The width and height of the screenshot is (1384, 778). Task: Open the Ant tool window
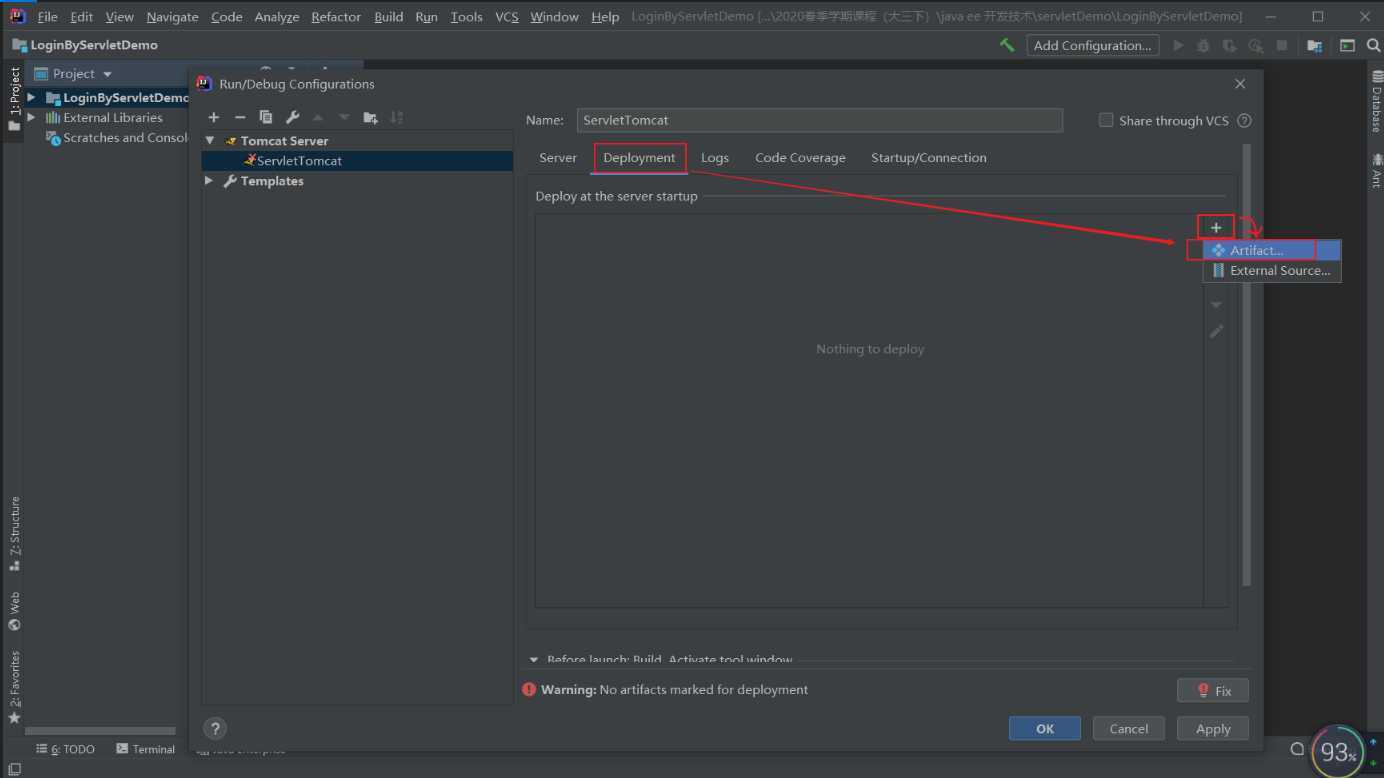click(1377, 170)
